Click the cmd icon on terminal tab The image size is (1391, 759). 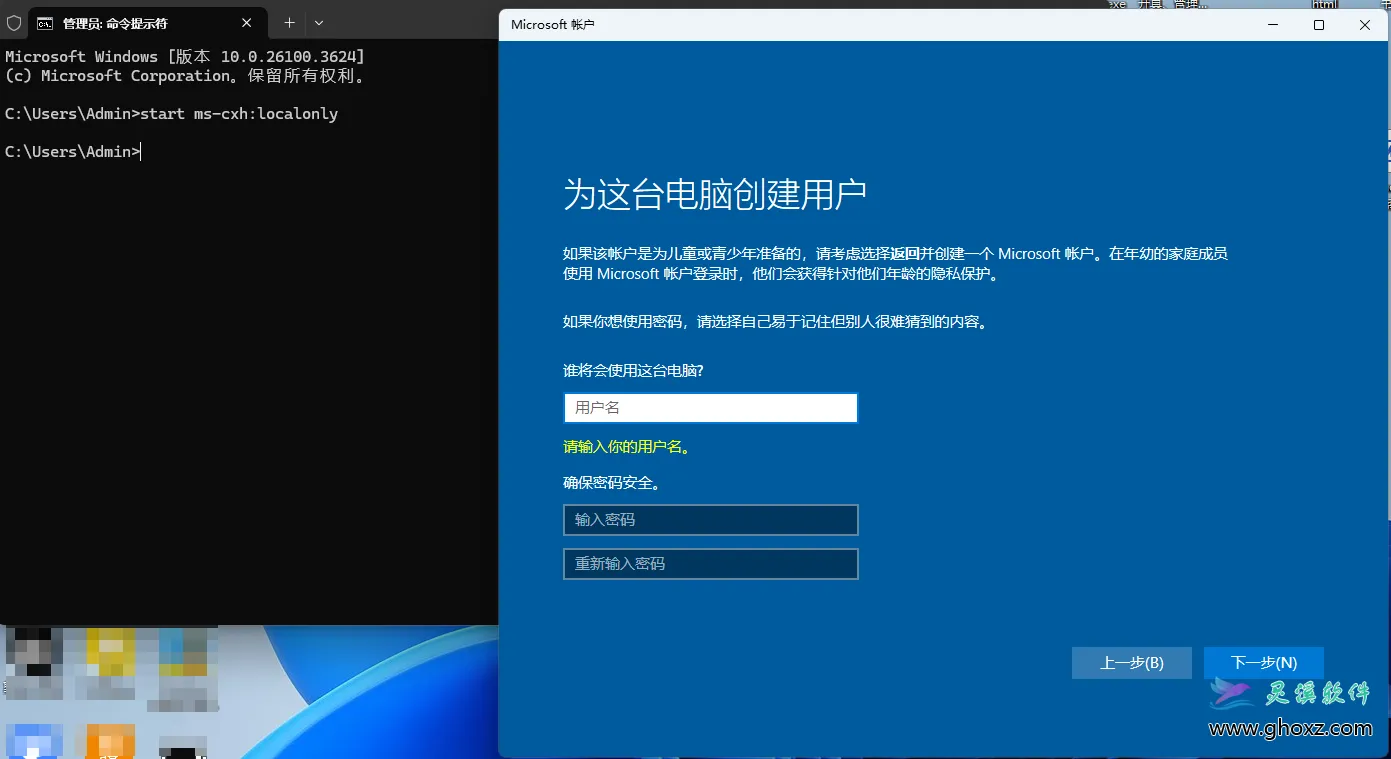click(45, 23)
